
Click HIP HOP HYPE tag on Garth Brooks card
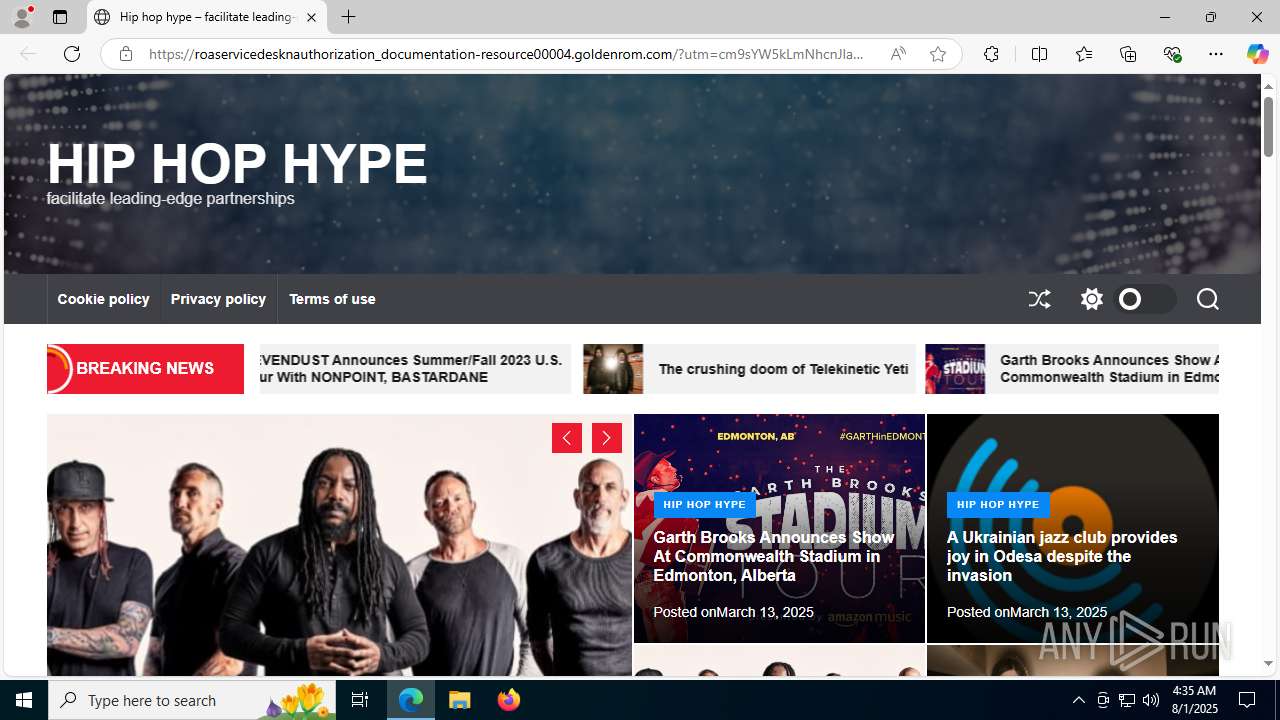pyautogui.click(x=704, y=505)
